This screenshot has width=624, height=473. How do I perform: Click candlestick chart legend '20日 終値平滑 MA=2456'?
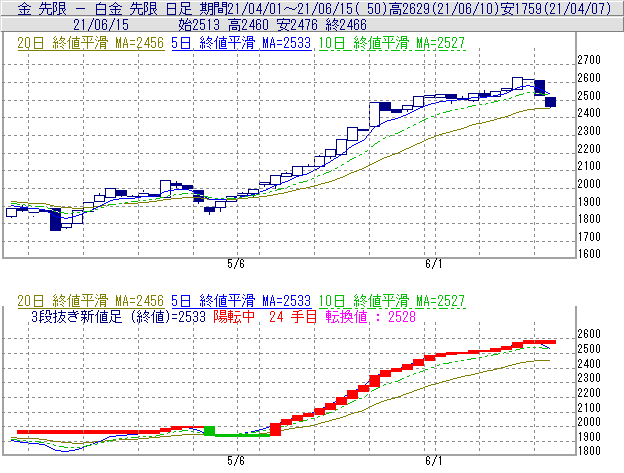(x=91, y=43)
